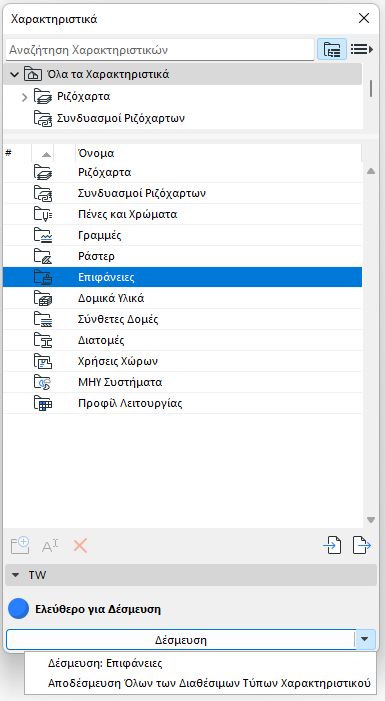Click the export attributes icon

pos(362,545)
